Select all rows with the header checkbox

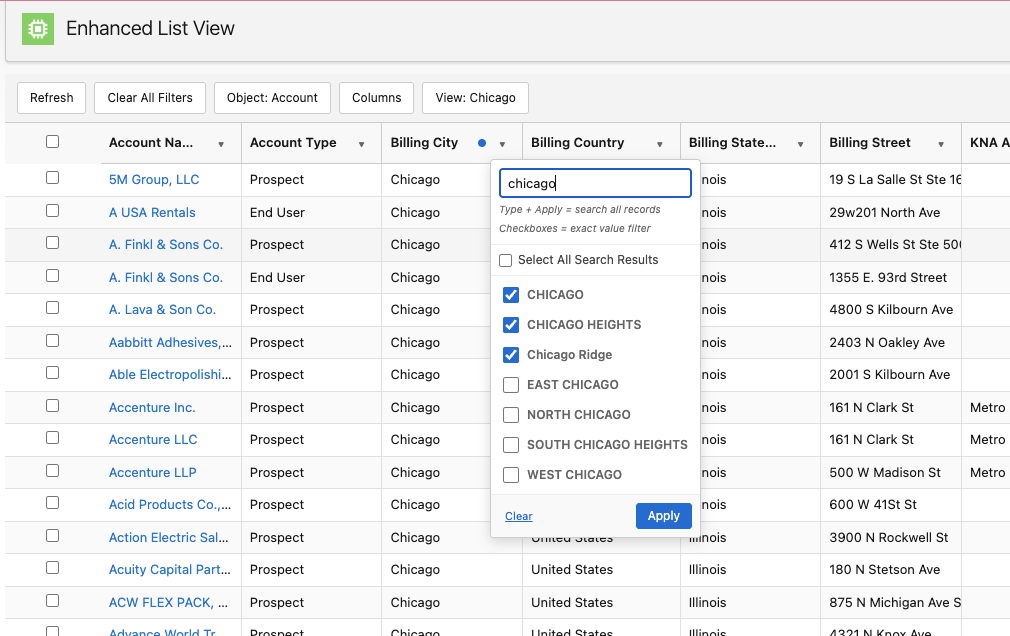(x=52, y=142)
